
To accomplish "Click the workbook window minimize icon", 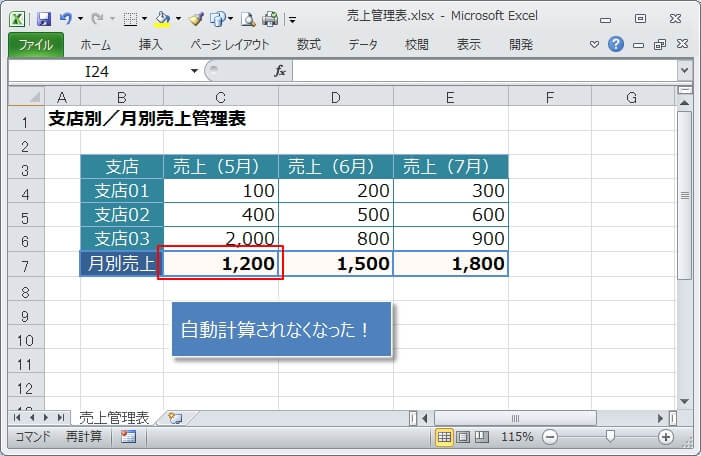I will [x=638, y=45].
